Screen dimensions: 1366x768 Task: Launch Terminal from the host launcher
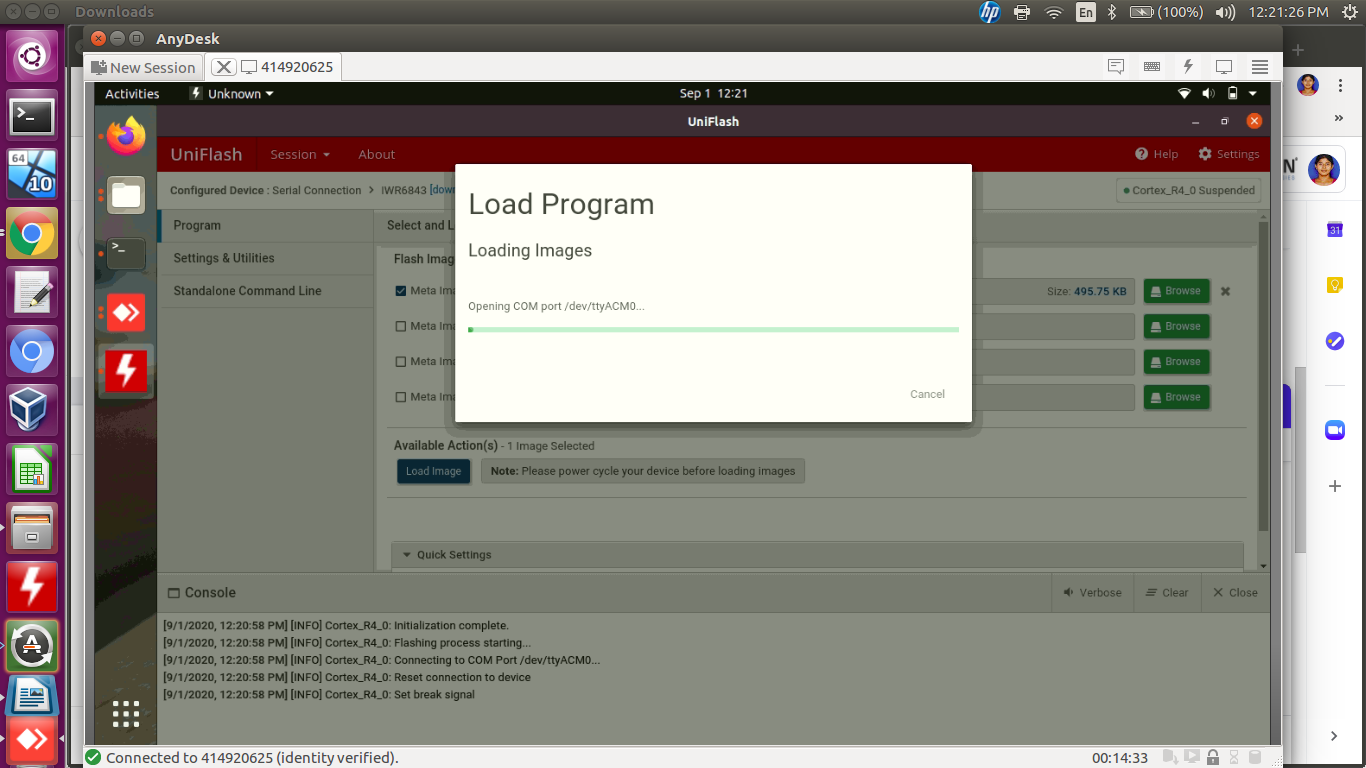tap(32, 116)
